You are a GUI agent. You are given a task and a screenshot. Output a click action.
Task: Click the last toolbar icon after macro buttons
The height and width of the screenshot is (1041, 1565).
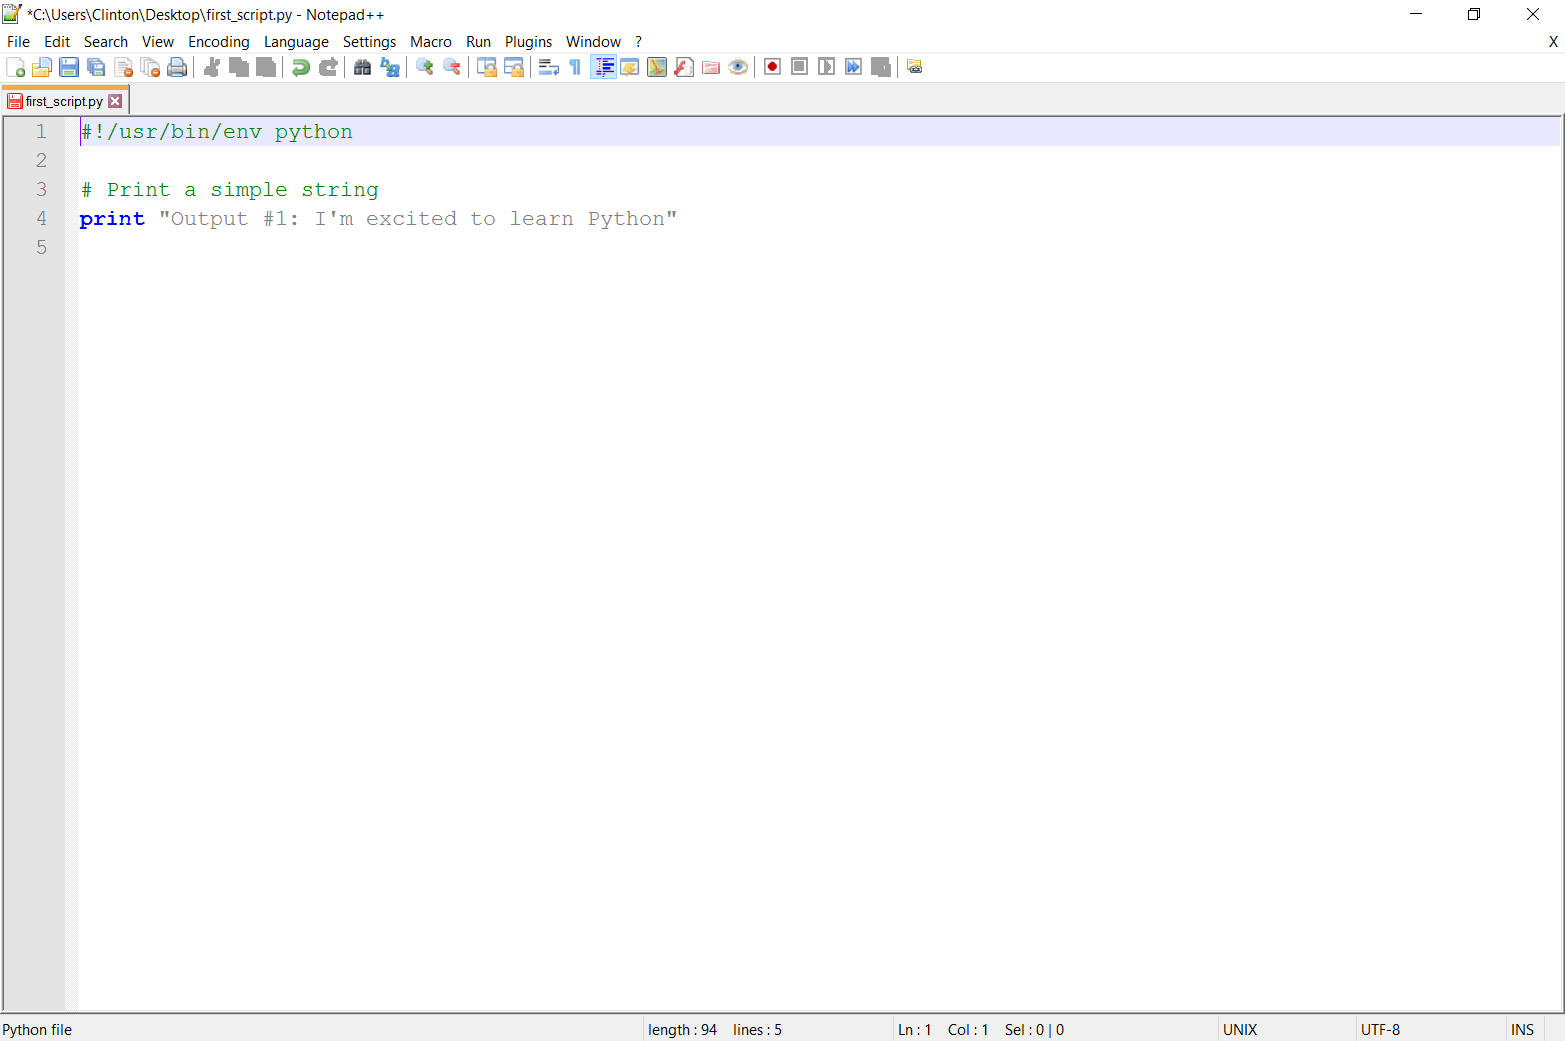point(914,67)
